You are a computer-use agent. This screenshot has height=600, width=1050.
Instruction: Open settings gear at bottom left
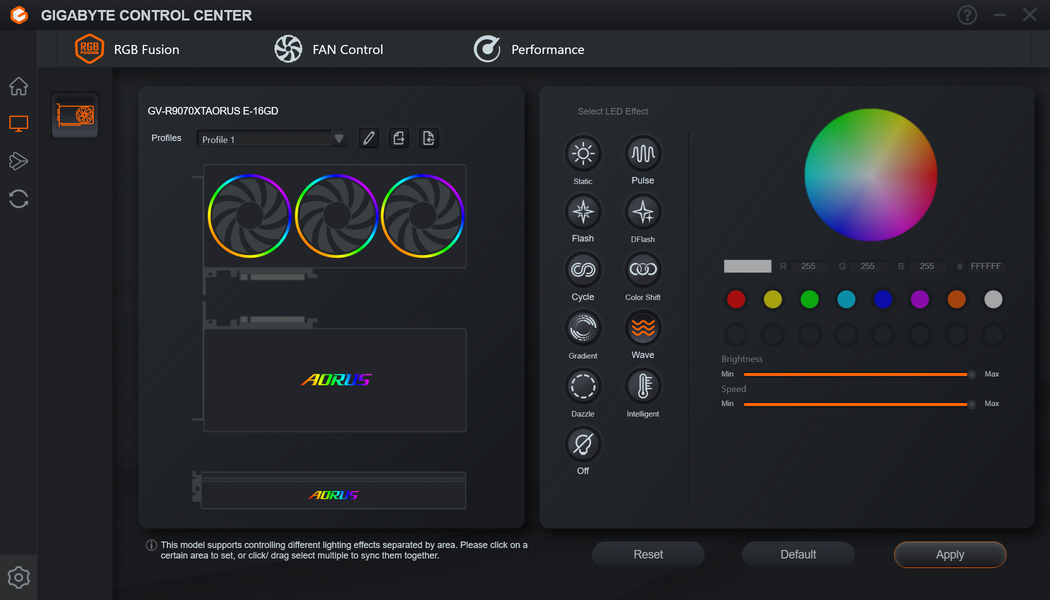coord(18,577)
